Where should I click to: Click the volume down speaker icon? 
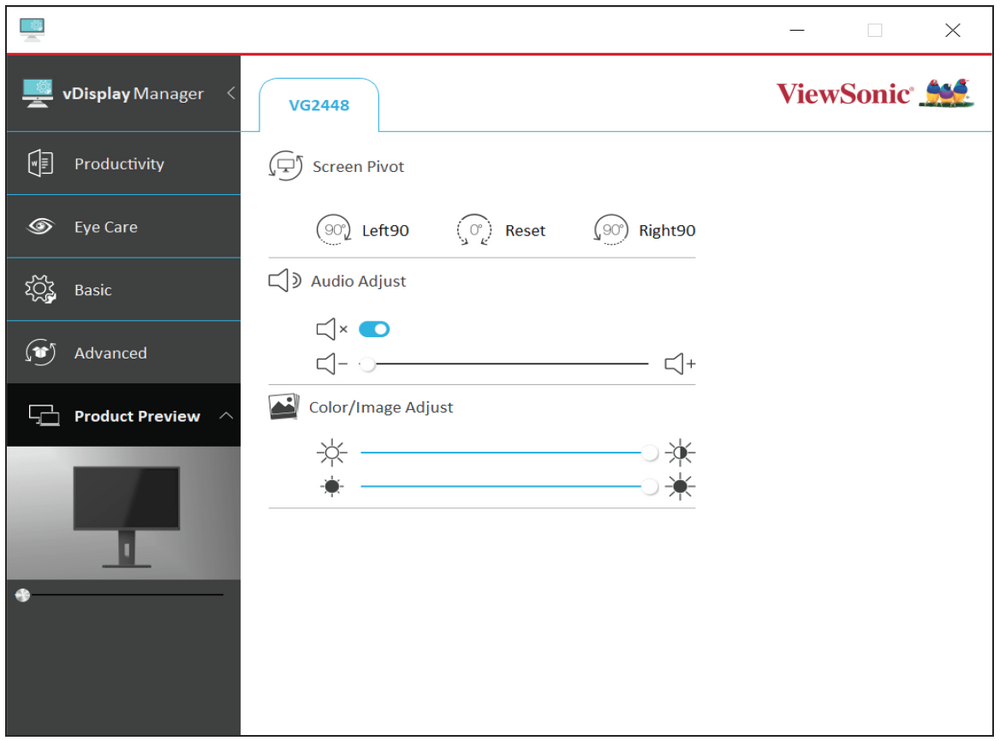point(332,364)
